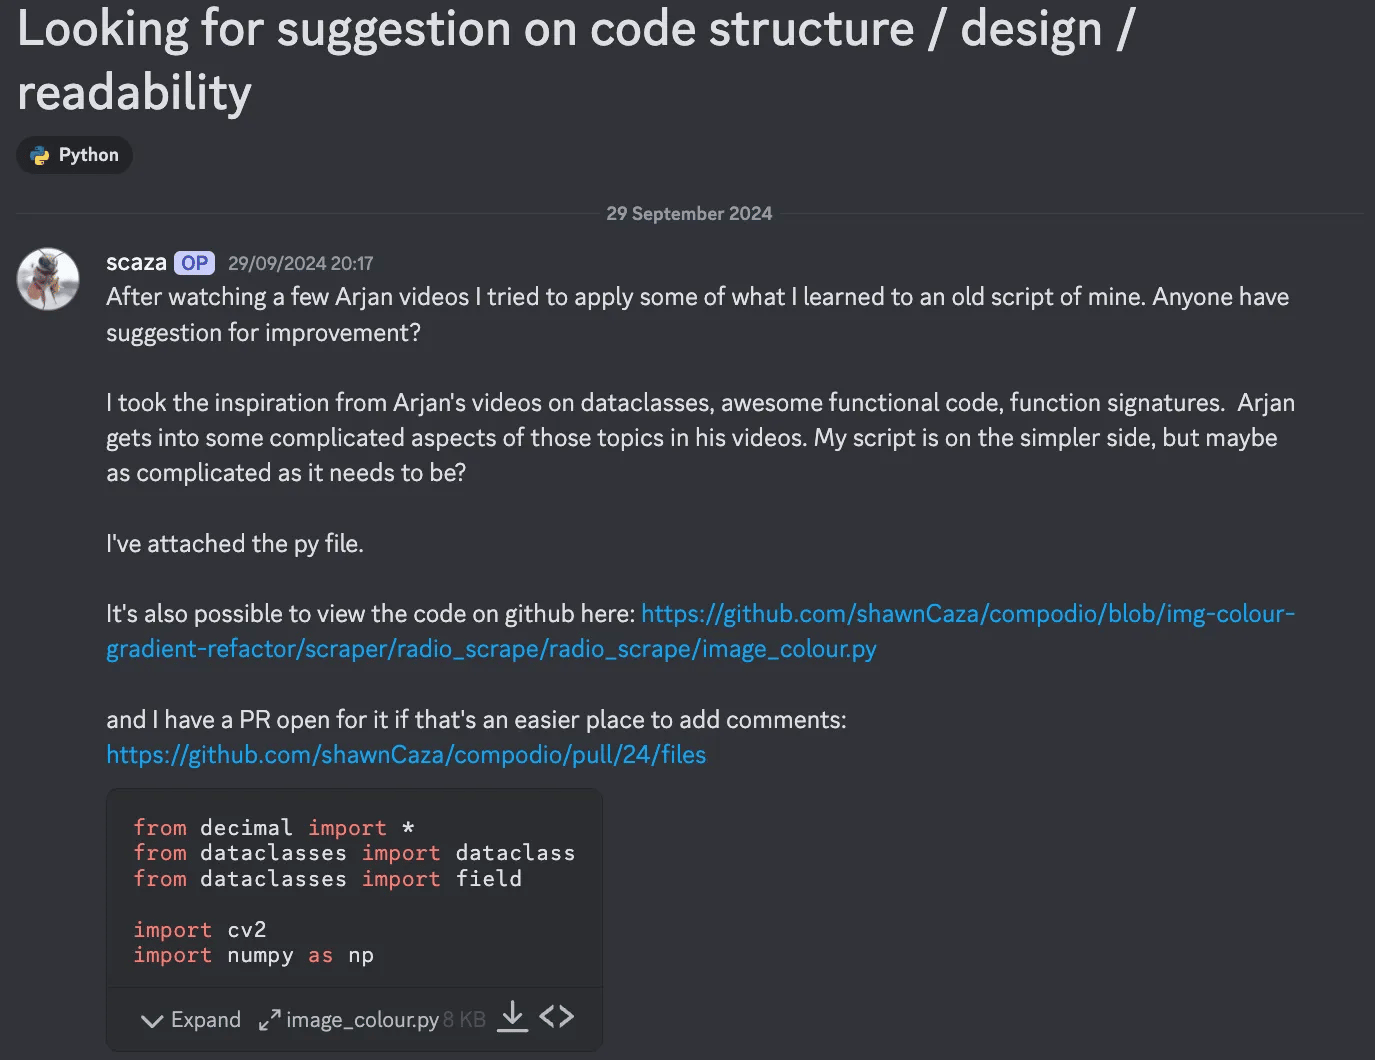The height and width of the screenshot is (1060, 1375).
Task: Open scaza's profile avatar
Action: click(48, 279)
